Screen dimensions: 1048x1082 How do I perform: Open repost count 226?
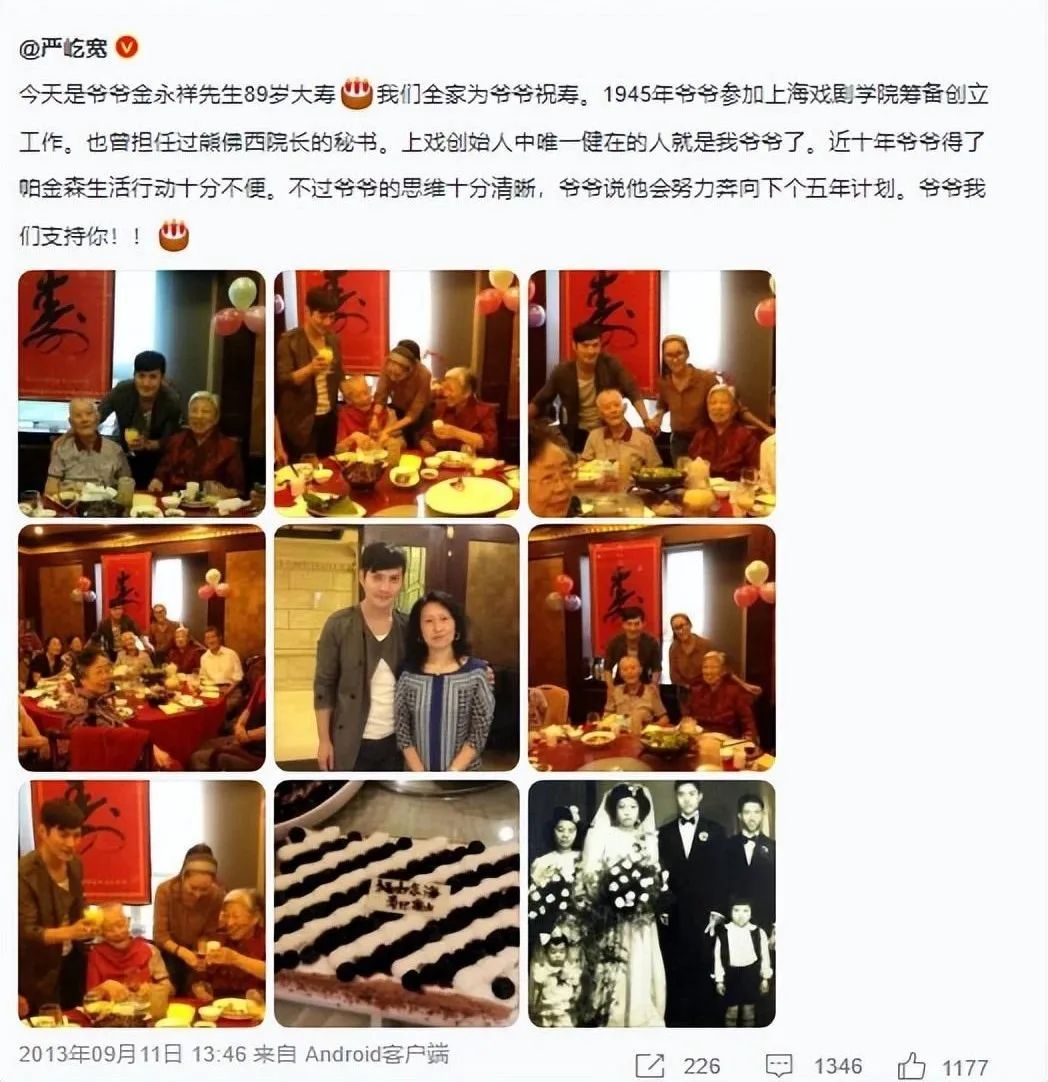(702, 1067)
